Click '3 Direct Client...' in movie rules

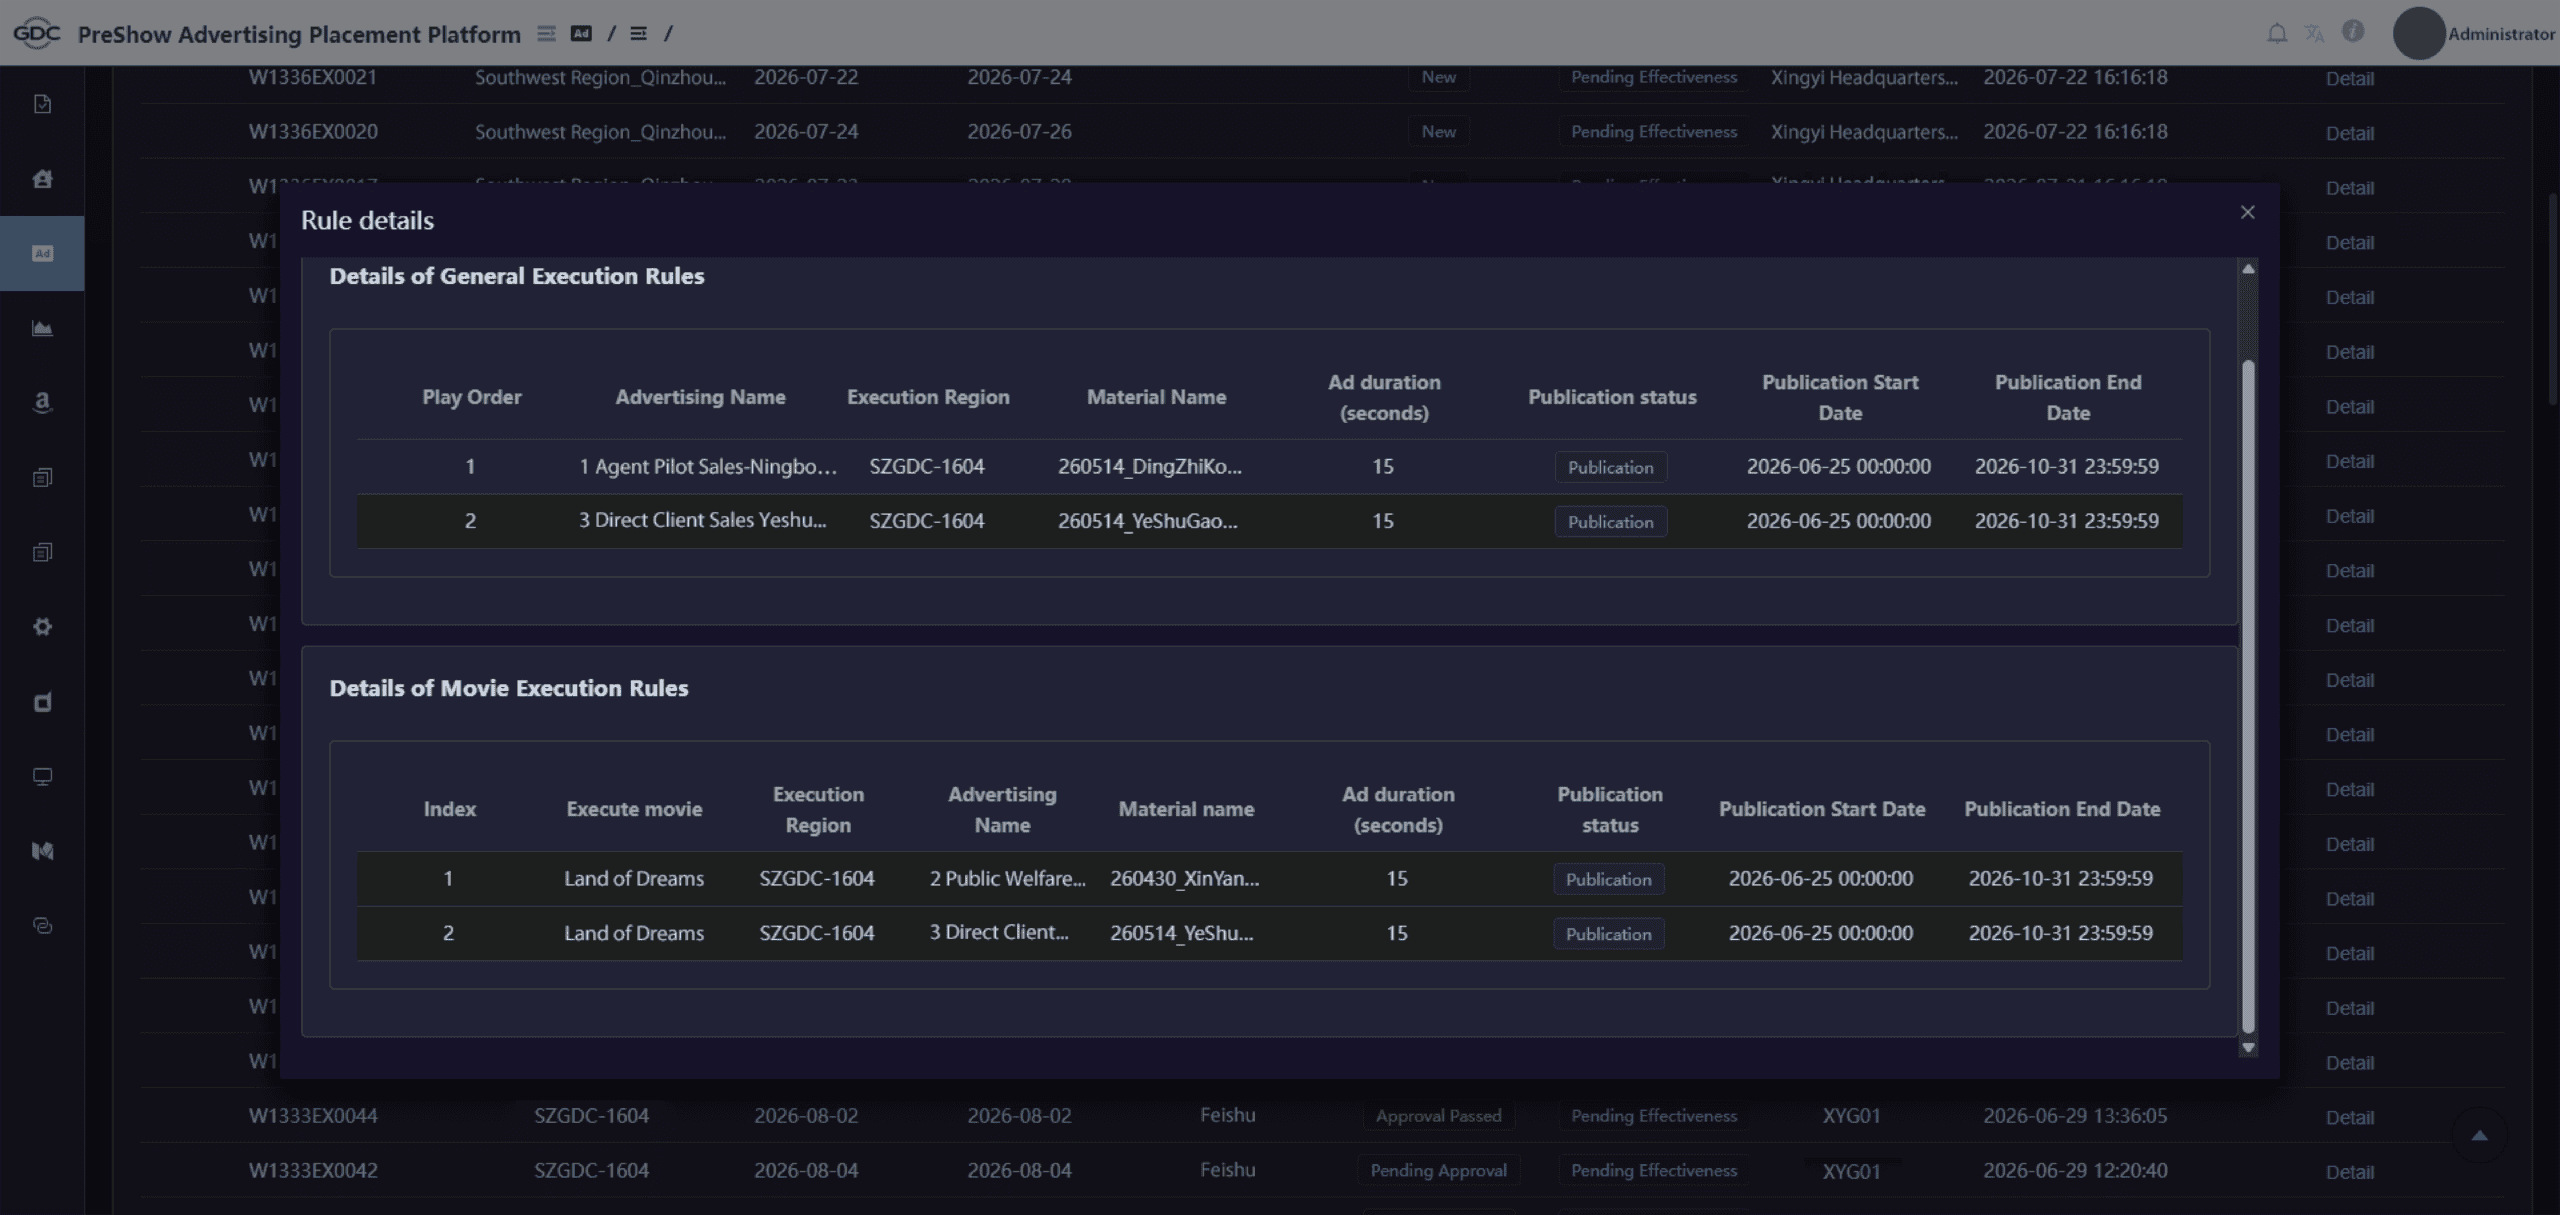coord(999,932)
